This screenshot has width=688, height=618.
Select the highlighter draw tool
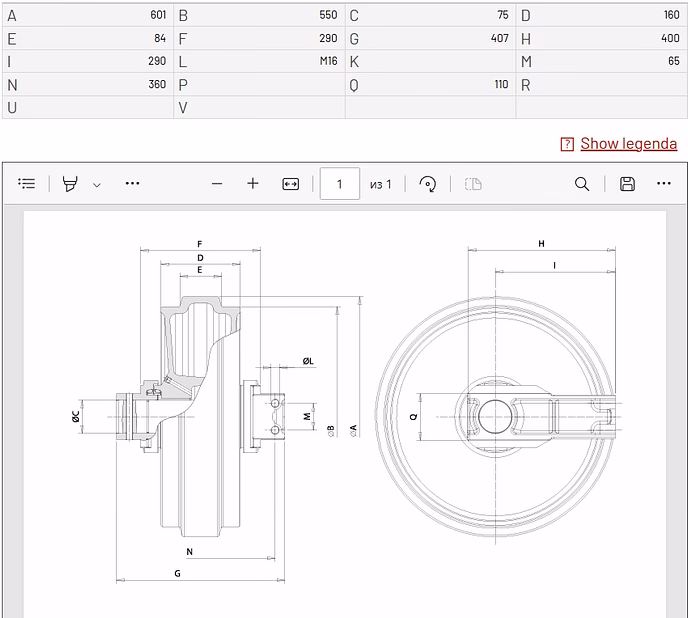coord(70,183)
